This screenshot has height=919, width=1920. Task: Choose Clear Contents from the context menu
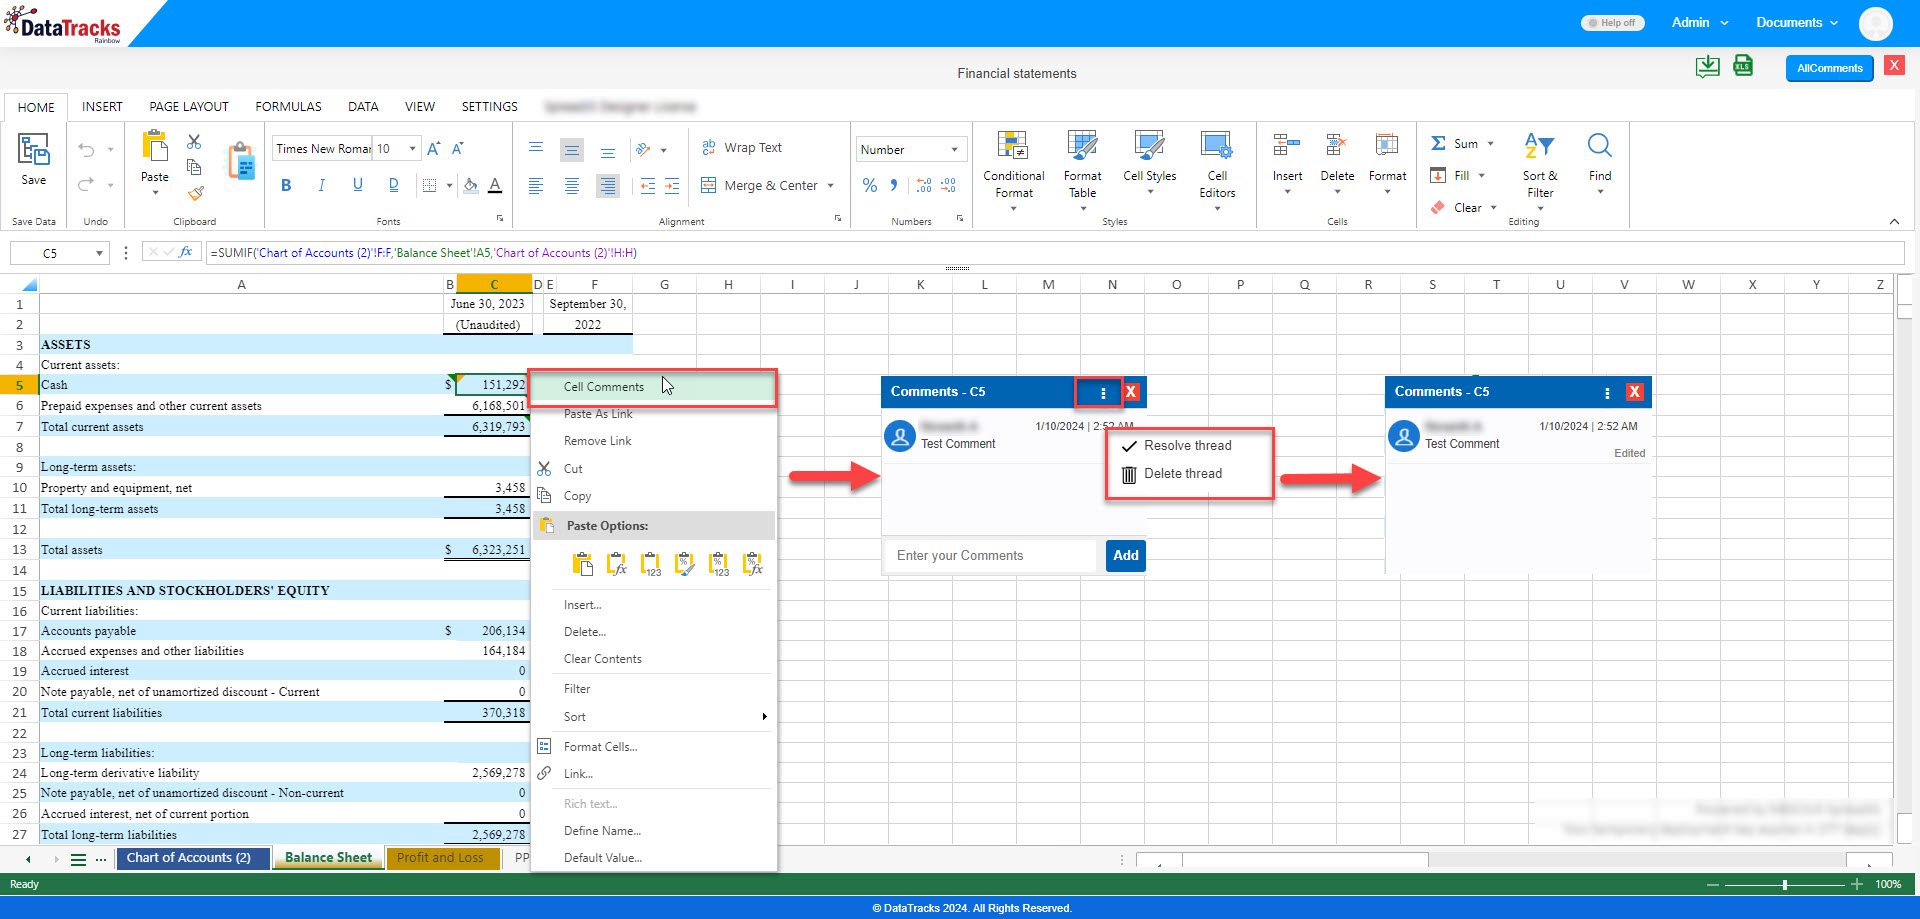pyautogui.click(x=603, y=659)
